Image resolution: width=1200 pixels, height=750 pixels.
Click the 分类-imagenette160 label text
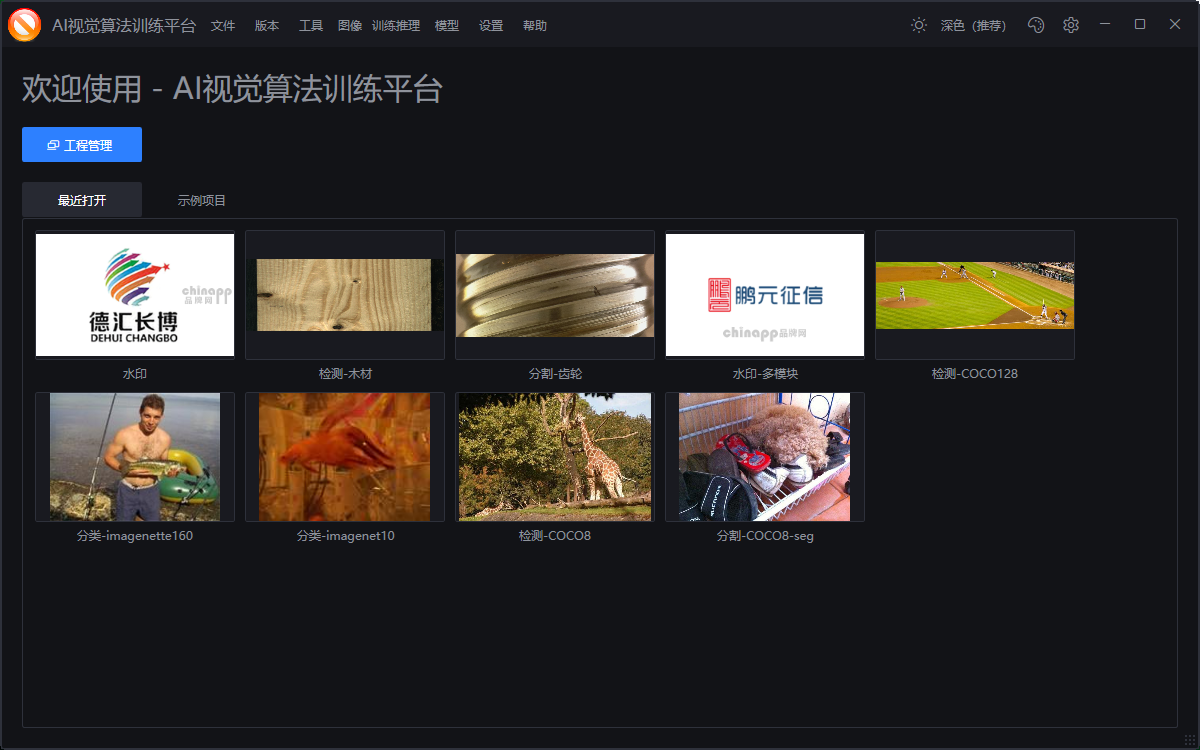coord(135,536)
